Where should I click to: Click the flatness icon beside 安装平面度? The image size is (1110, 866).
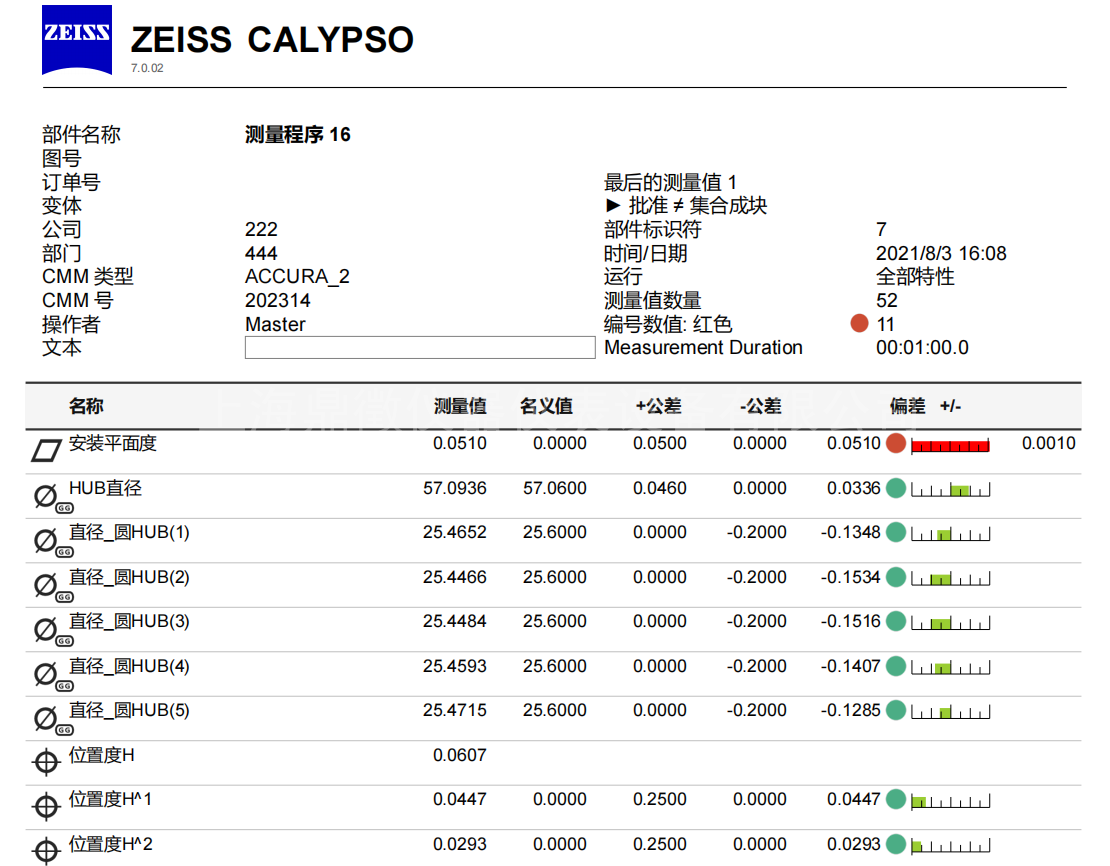coord(46,451)
